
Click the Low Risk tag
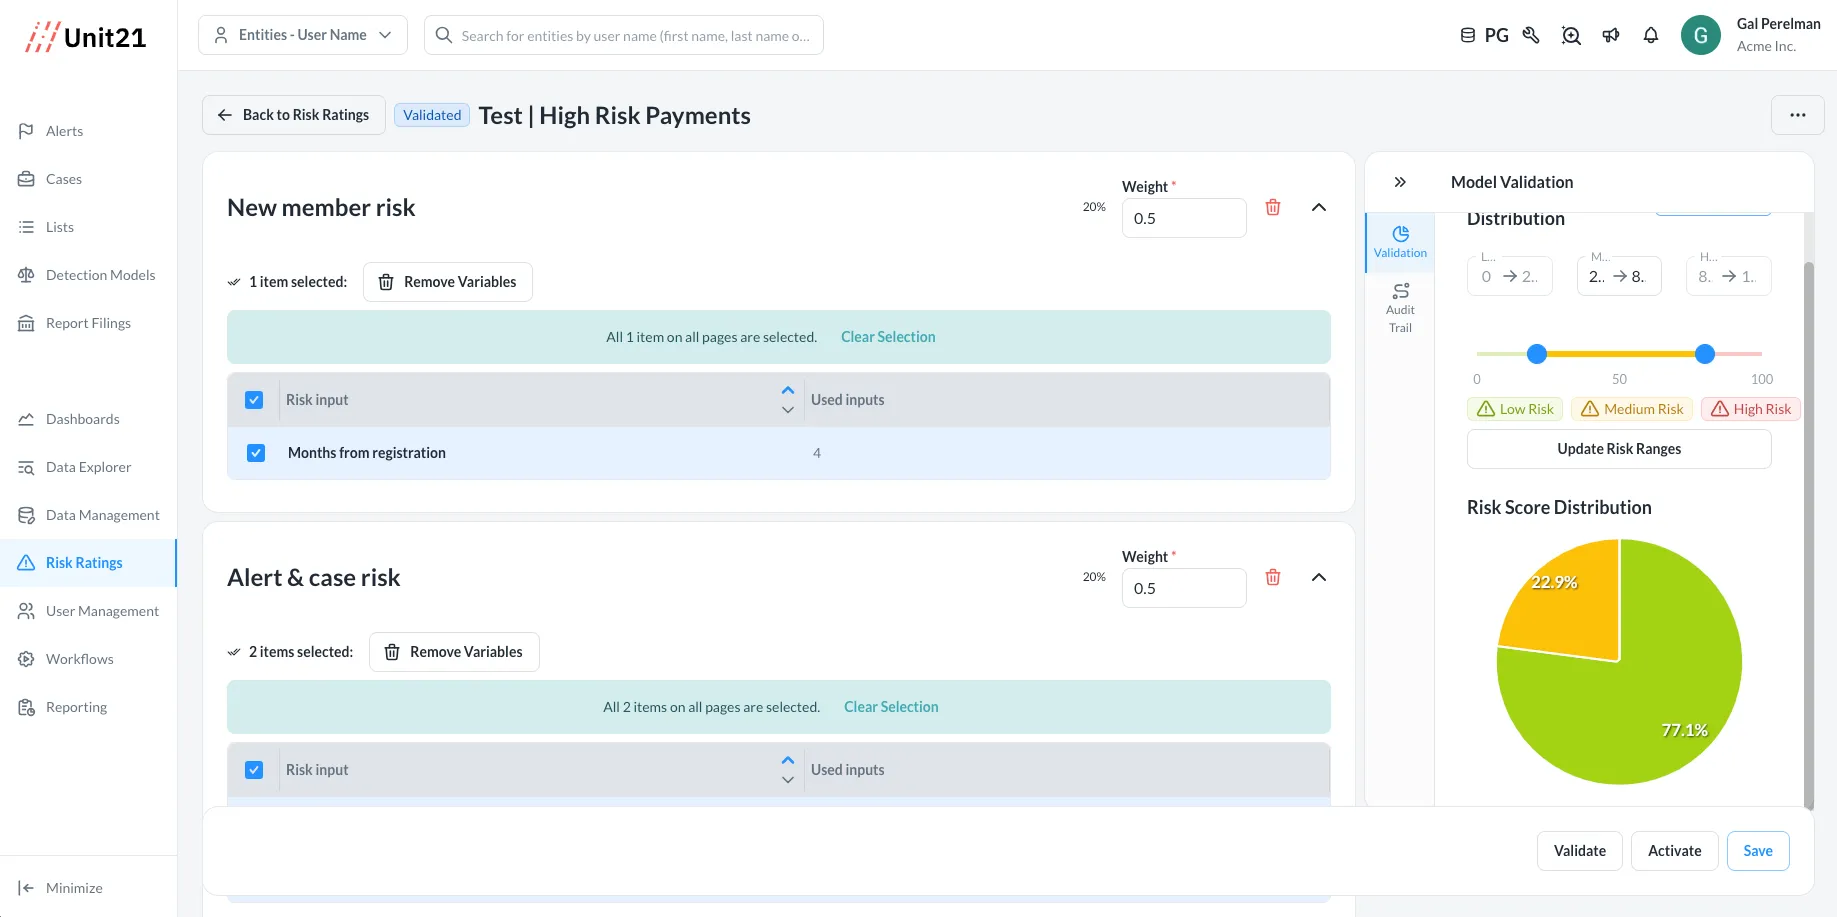[x=1515, y=409]
